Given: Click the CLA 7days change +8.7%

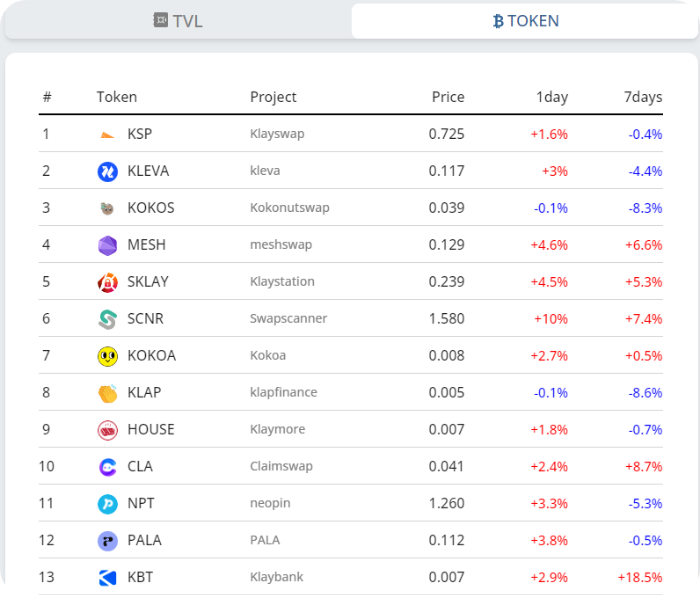Looking at the screenshot, I should 643,467.
